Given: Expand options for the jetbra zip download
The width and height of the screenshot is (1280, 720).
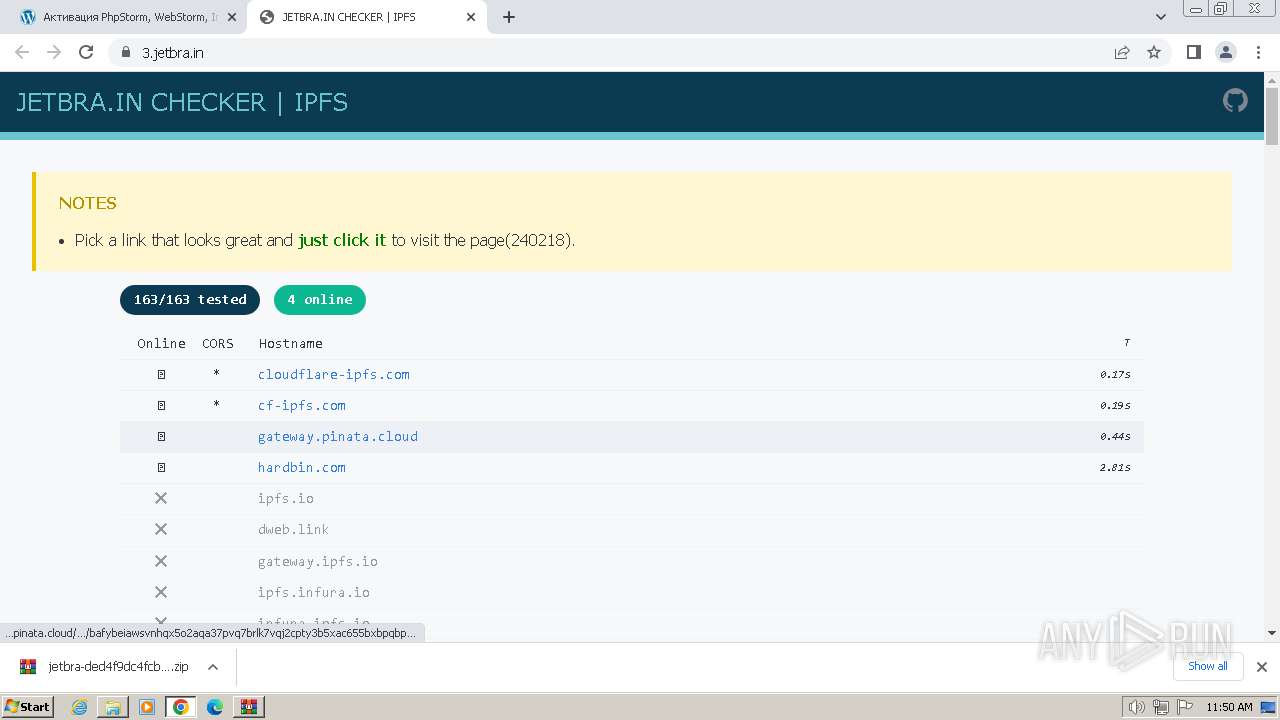Looking at the screenshot, I should pyautogui.click(x=212, y=667).
